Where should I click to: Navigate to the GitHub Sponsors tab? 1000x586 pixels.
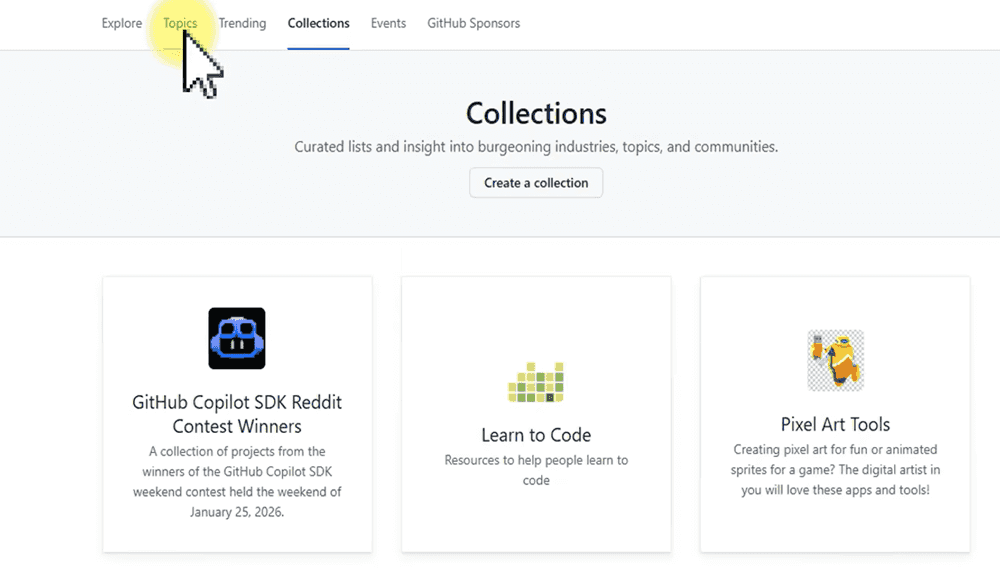473,23
